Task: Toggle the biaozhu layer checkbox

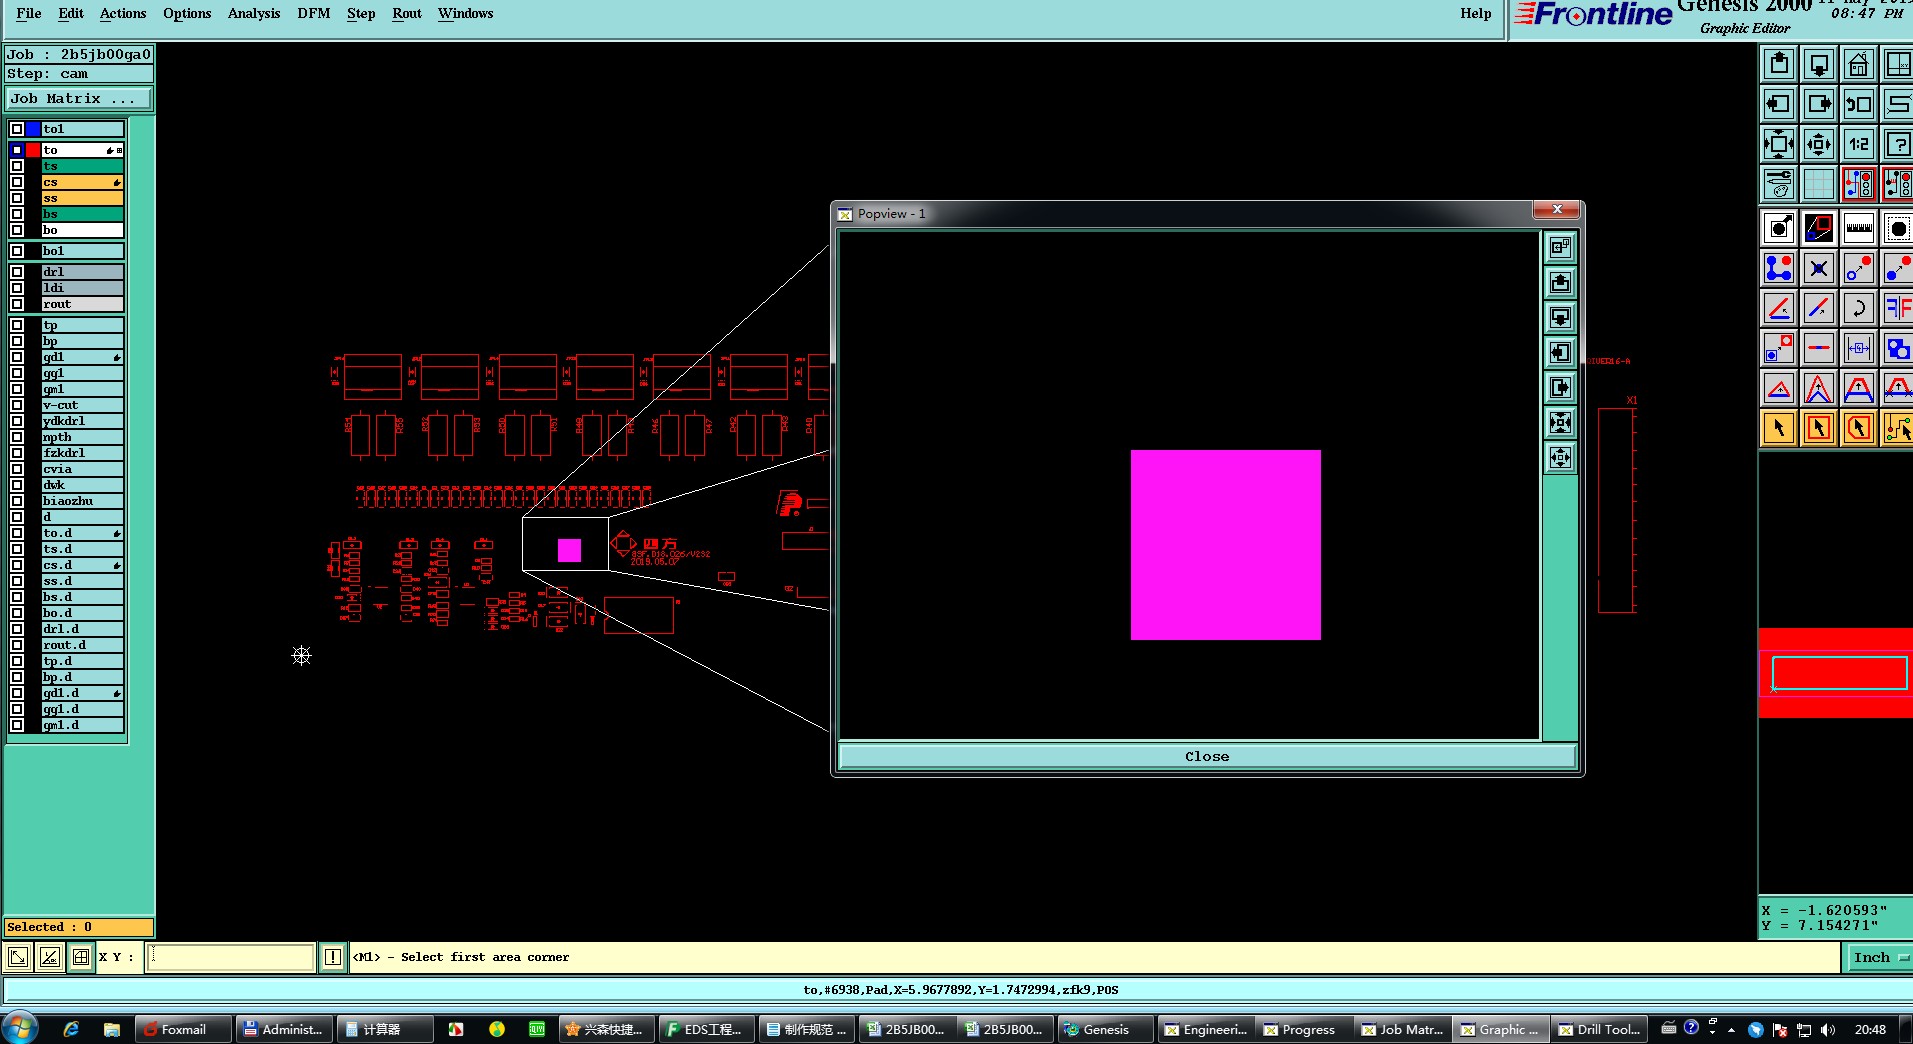Action: point(17,501)
